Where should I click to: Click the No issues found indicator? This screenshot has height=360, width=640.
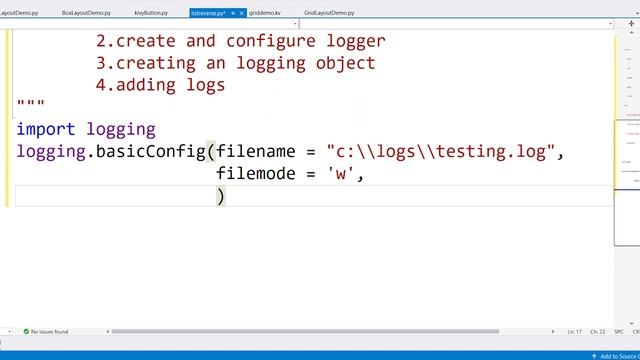point(46,331)
